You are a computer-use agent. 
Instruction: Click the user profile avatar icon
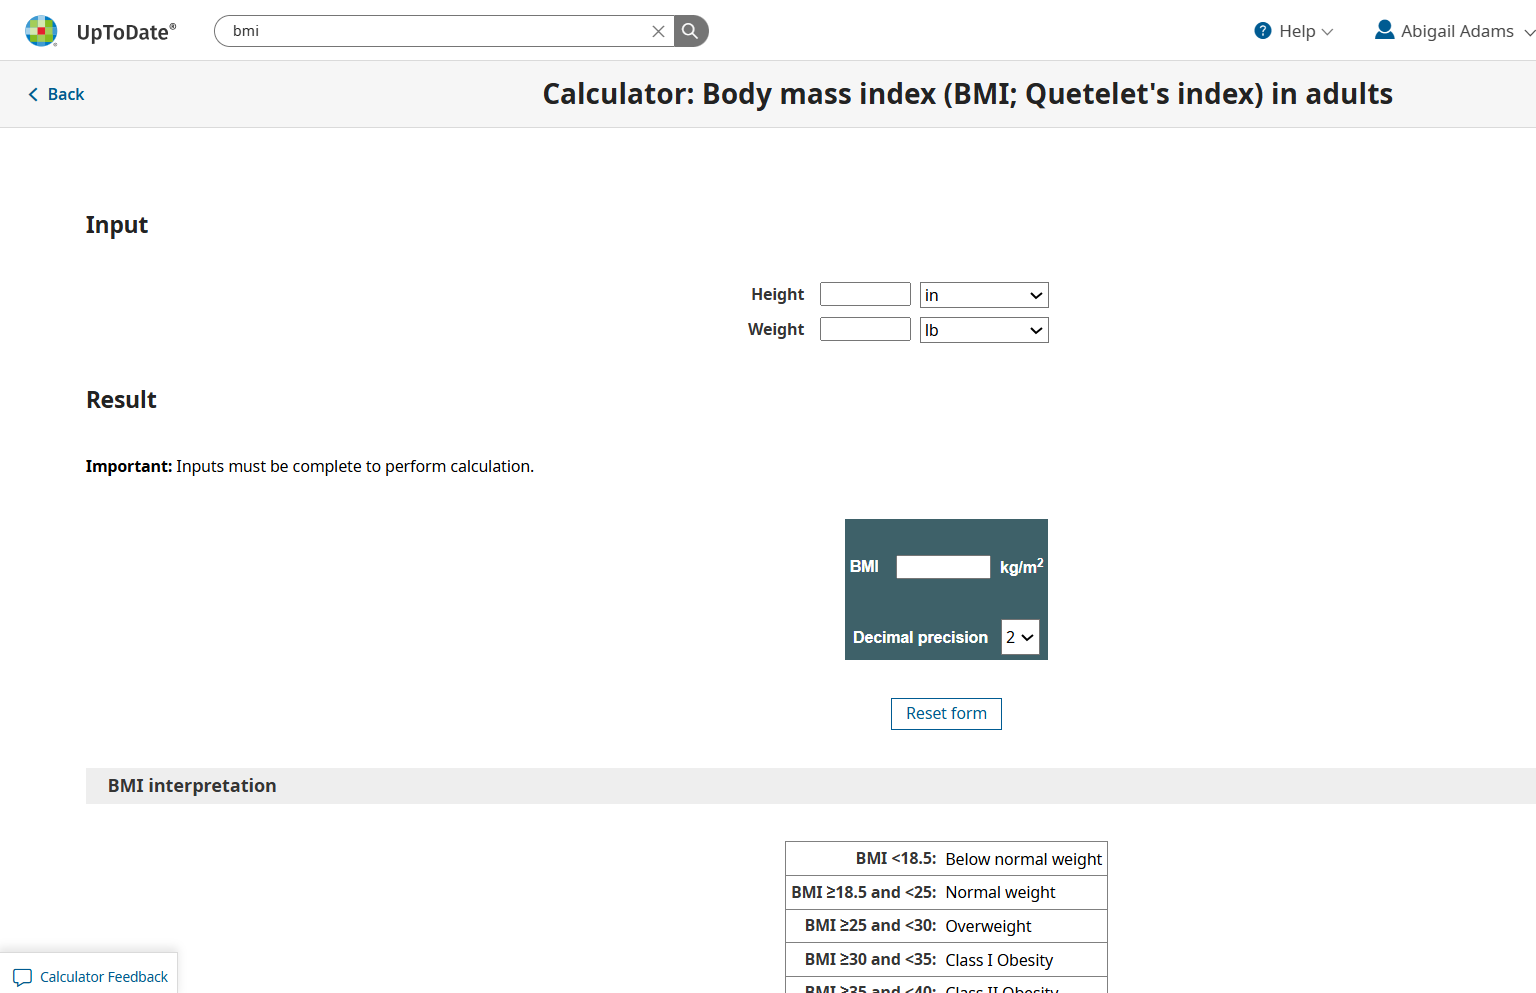(x=1384, y=30)
